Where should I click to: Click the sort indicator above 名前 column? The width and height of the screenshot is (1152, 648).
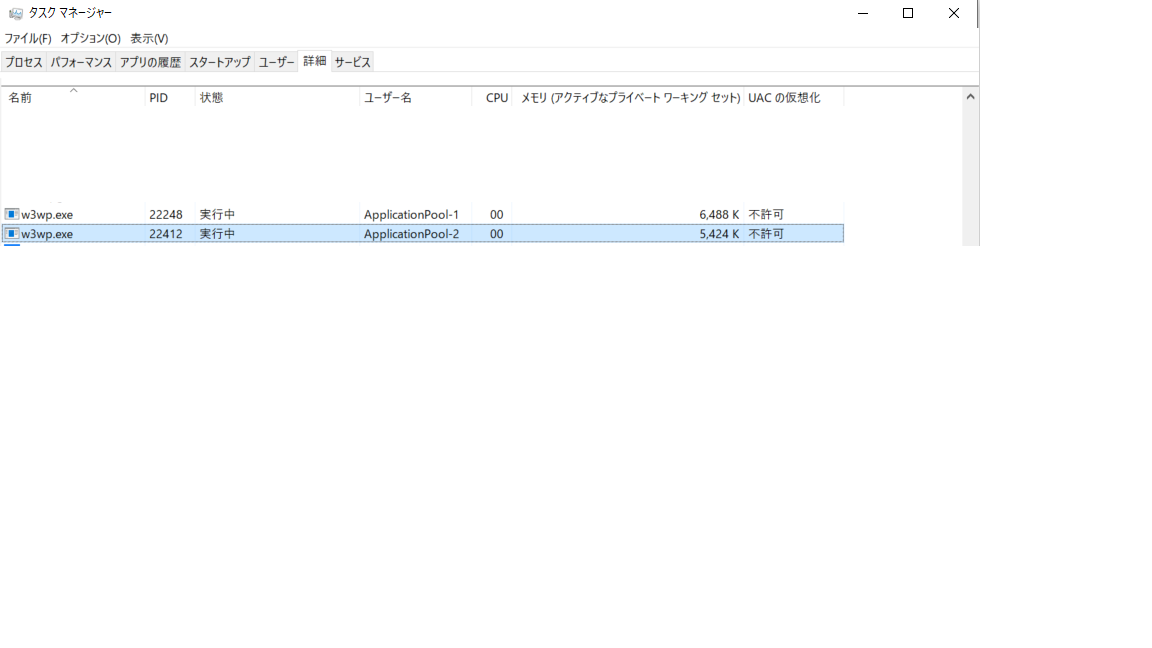72,90
